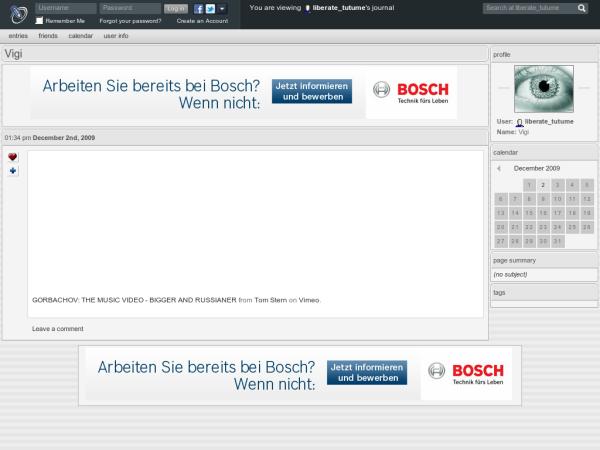The height and width of the screenshot is (450, 600).
Task: Tick the Remember Me checkbox
Action: [39, 21]
